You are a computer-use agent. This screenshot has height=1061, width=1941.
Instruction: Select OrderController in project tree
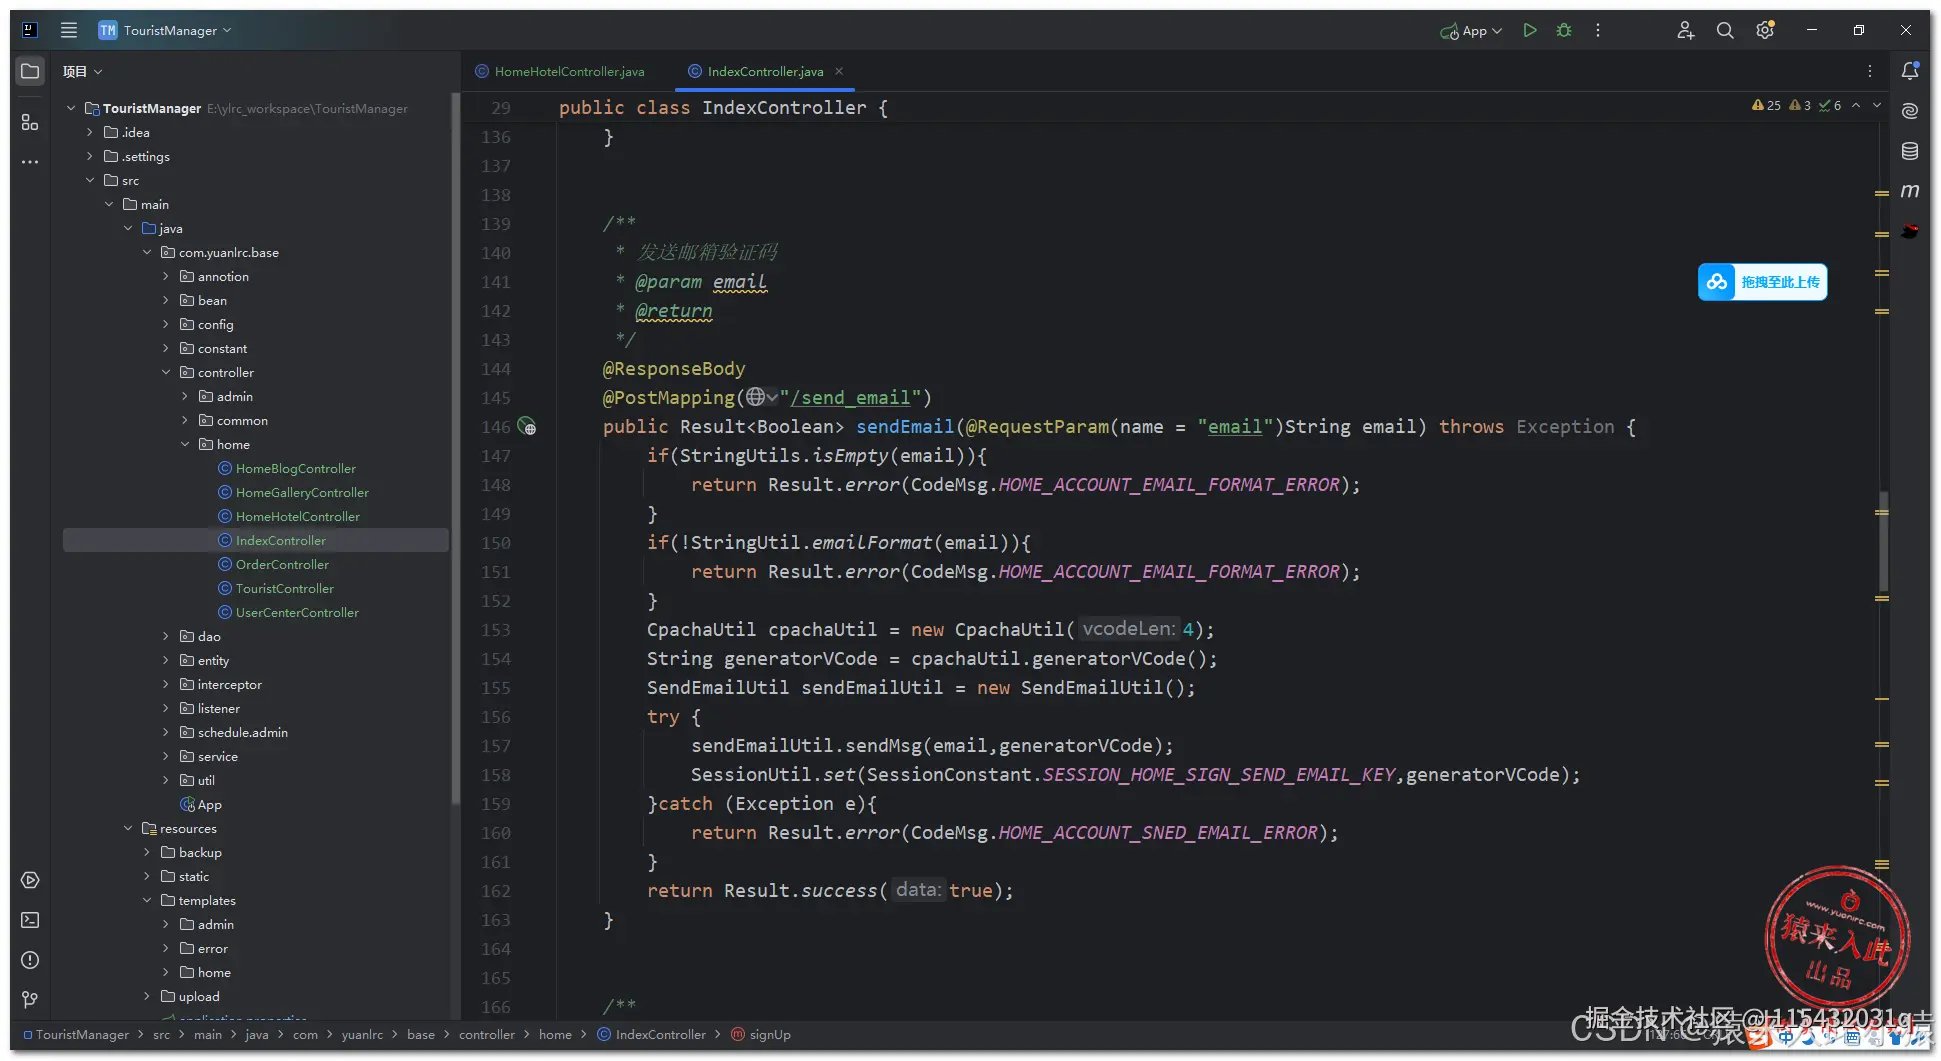click(x=274, y=564)
